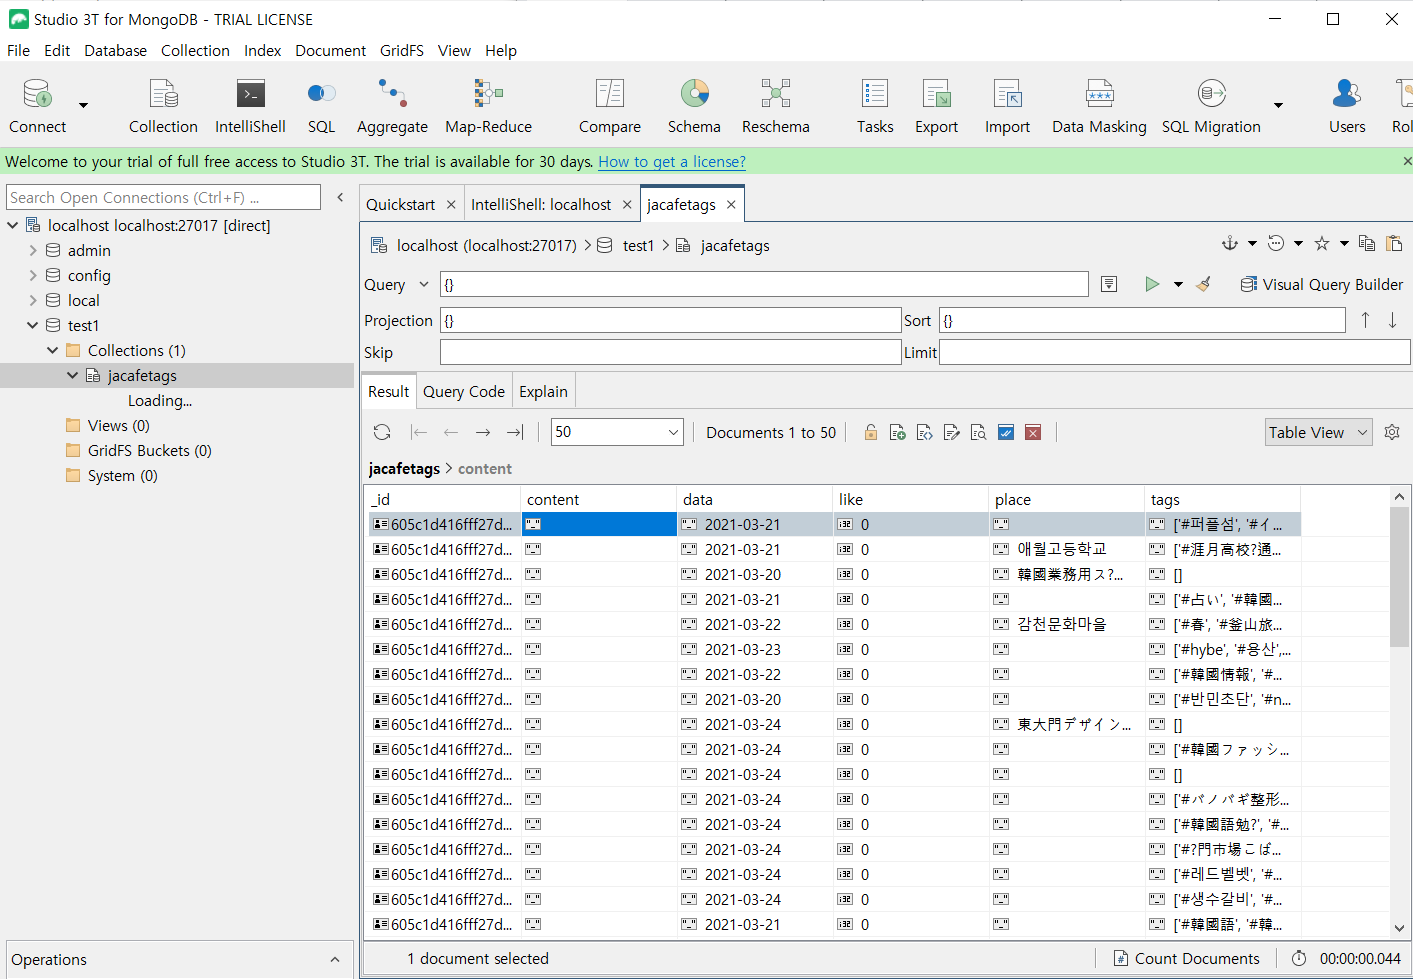Open the SQL Migration tool
Screen dimensions: 1413x979
point(1211,106)
